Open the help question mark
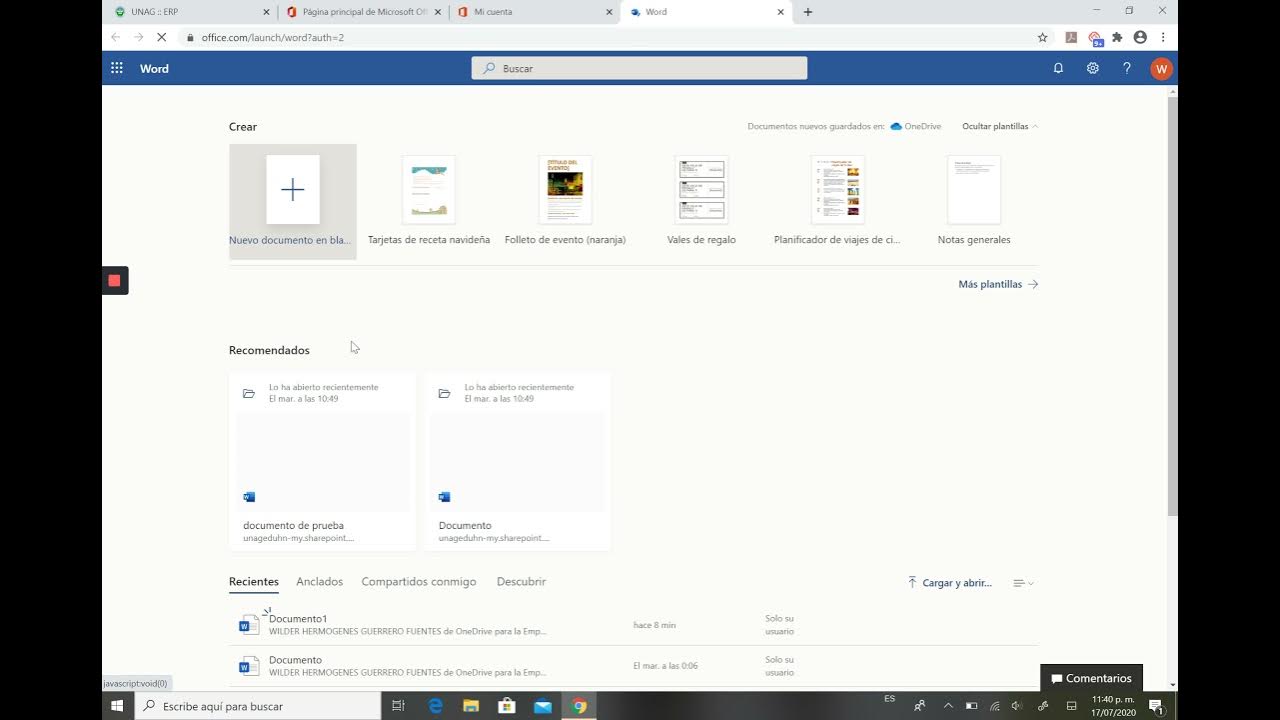Image resolution: width=1280 pixels, height=720 pixels. pos(1126,68)
